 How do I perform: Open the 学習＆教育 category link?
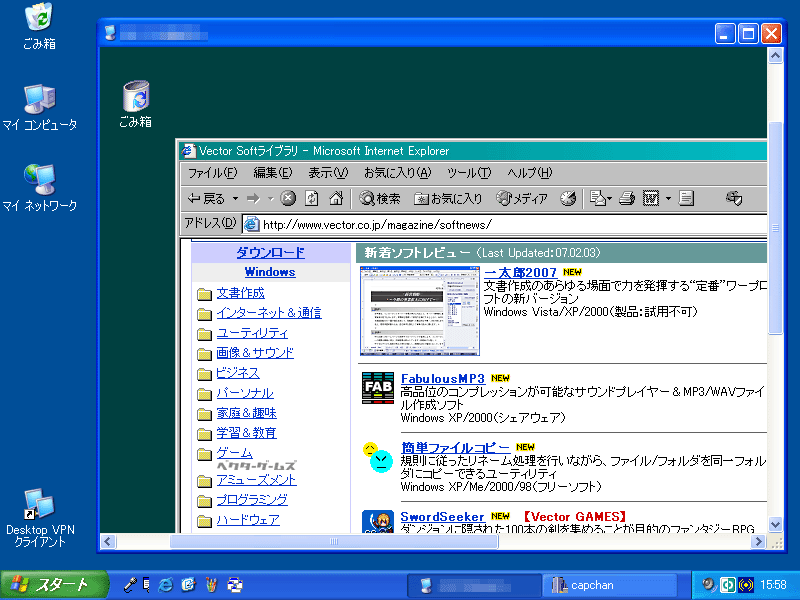click(x=246, y=433)
